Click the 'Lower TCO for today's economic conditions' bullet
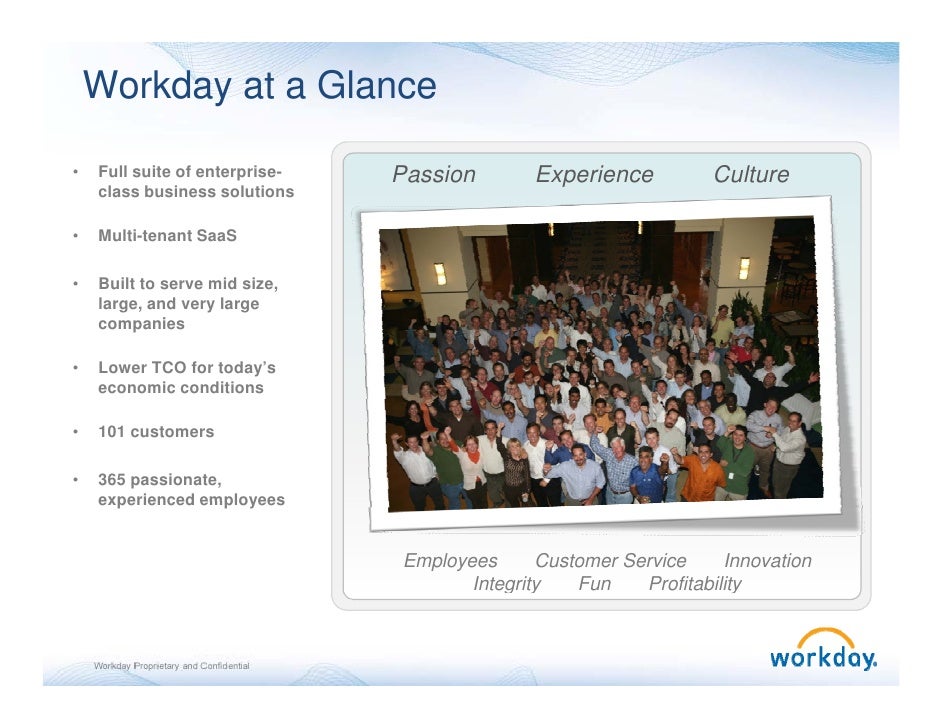 (x=187, y=377)
